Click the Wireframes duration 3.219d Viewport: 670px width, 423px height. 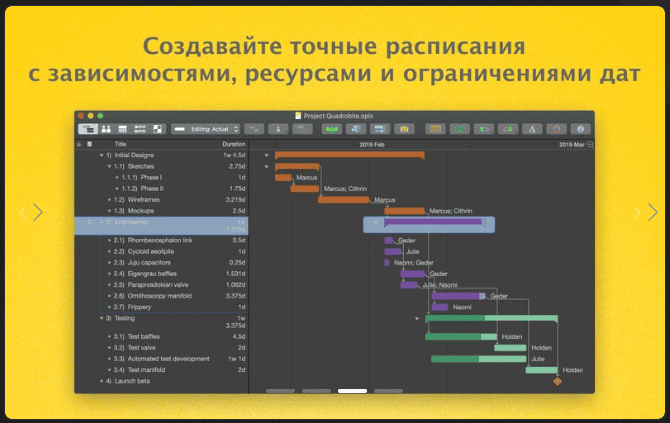tap(235, 200)
